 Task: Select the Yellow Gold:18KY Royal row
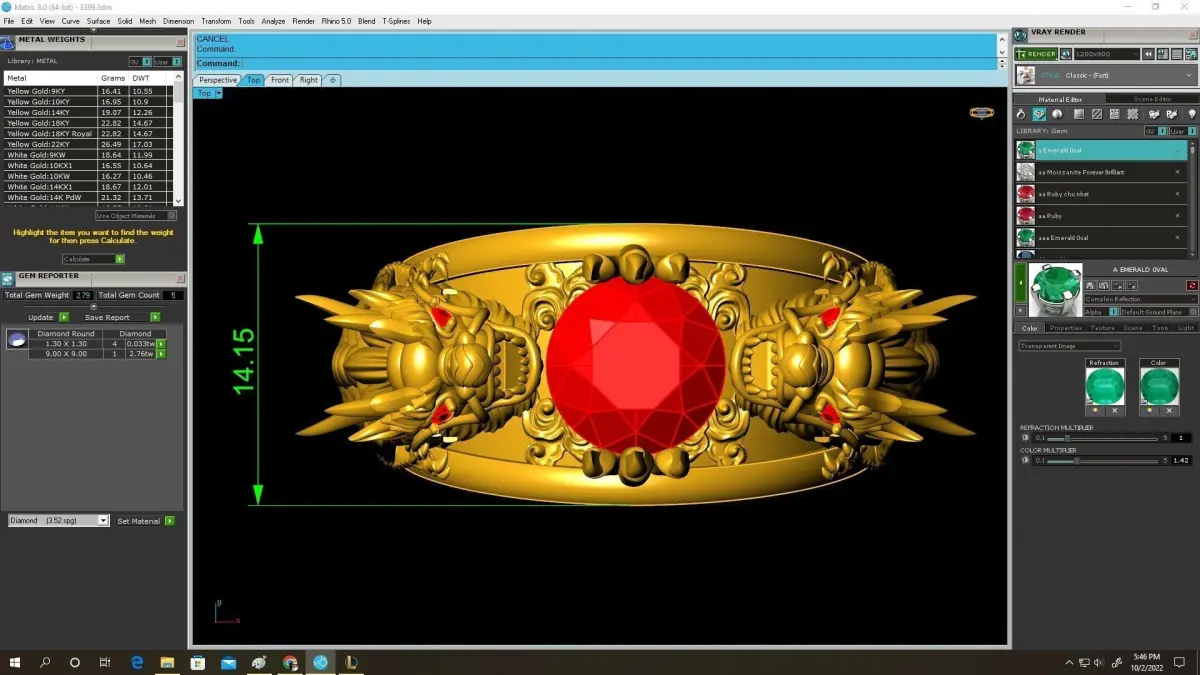(88, 134)
